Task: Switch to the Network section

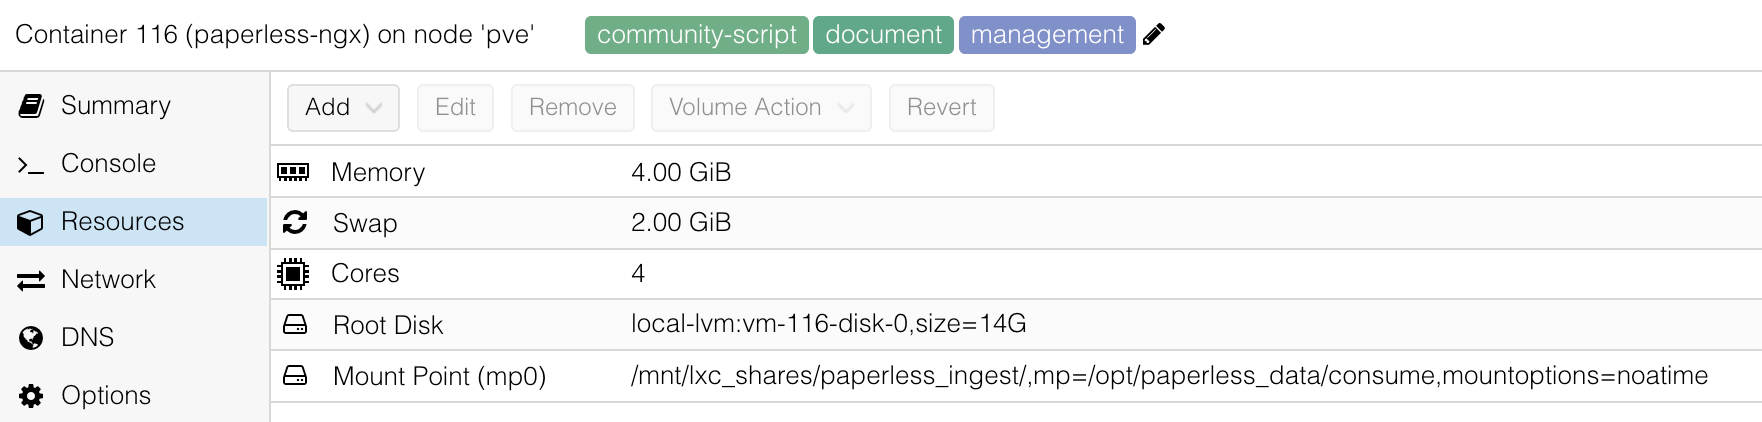Action: (108, 279)
